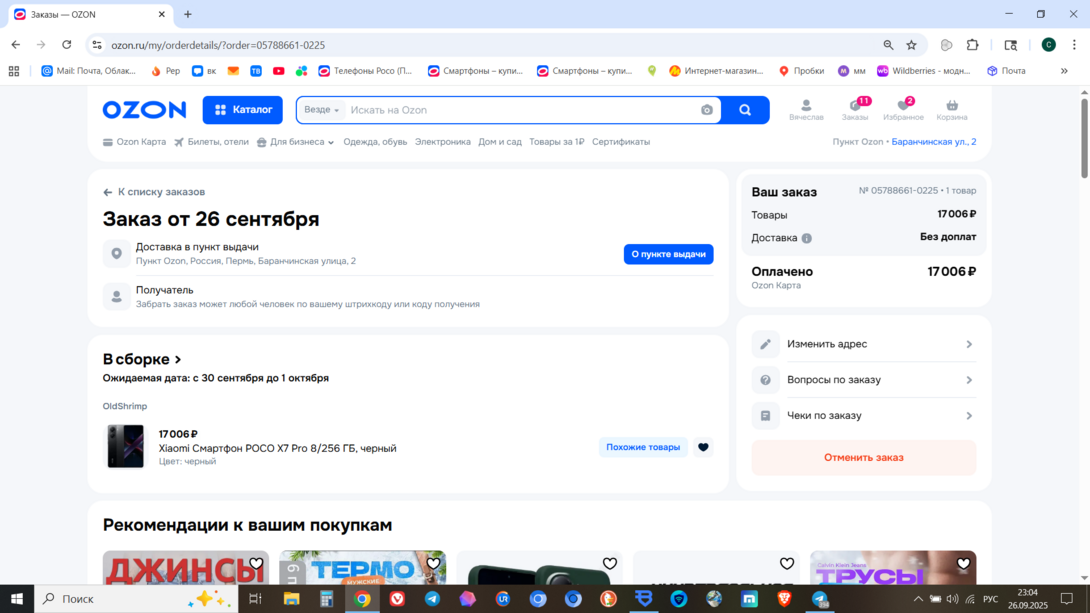Open Telegram from the taskbar
The width and height of the screenshot is (1090, 613).
(432, 598)
